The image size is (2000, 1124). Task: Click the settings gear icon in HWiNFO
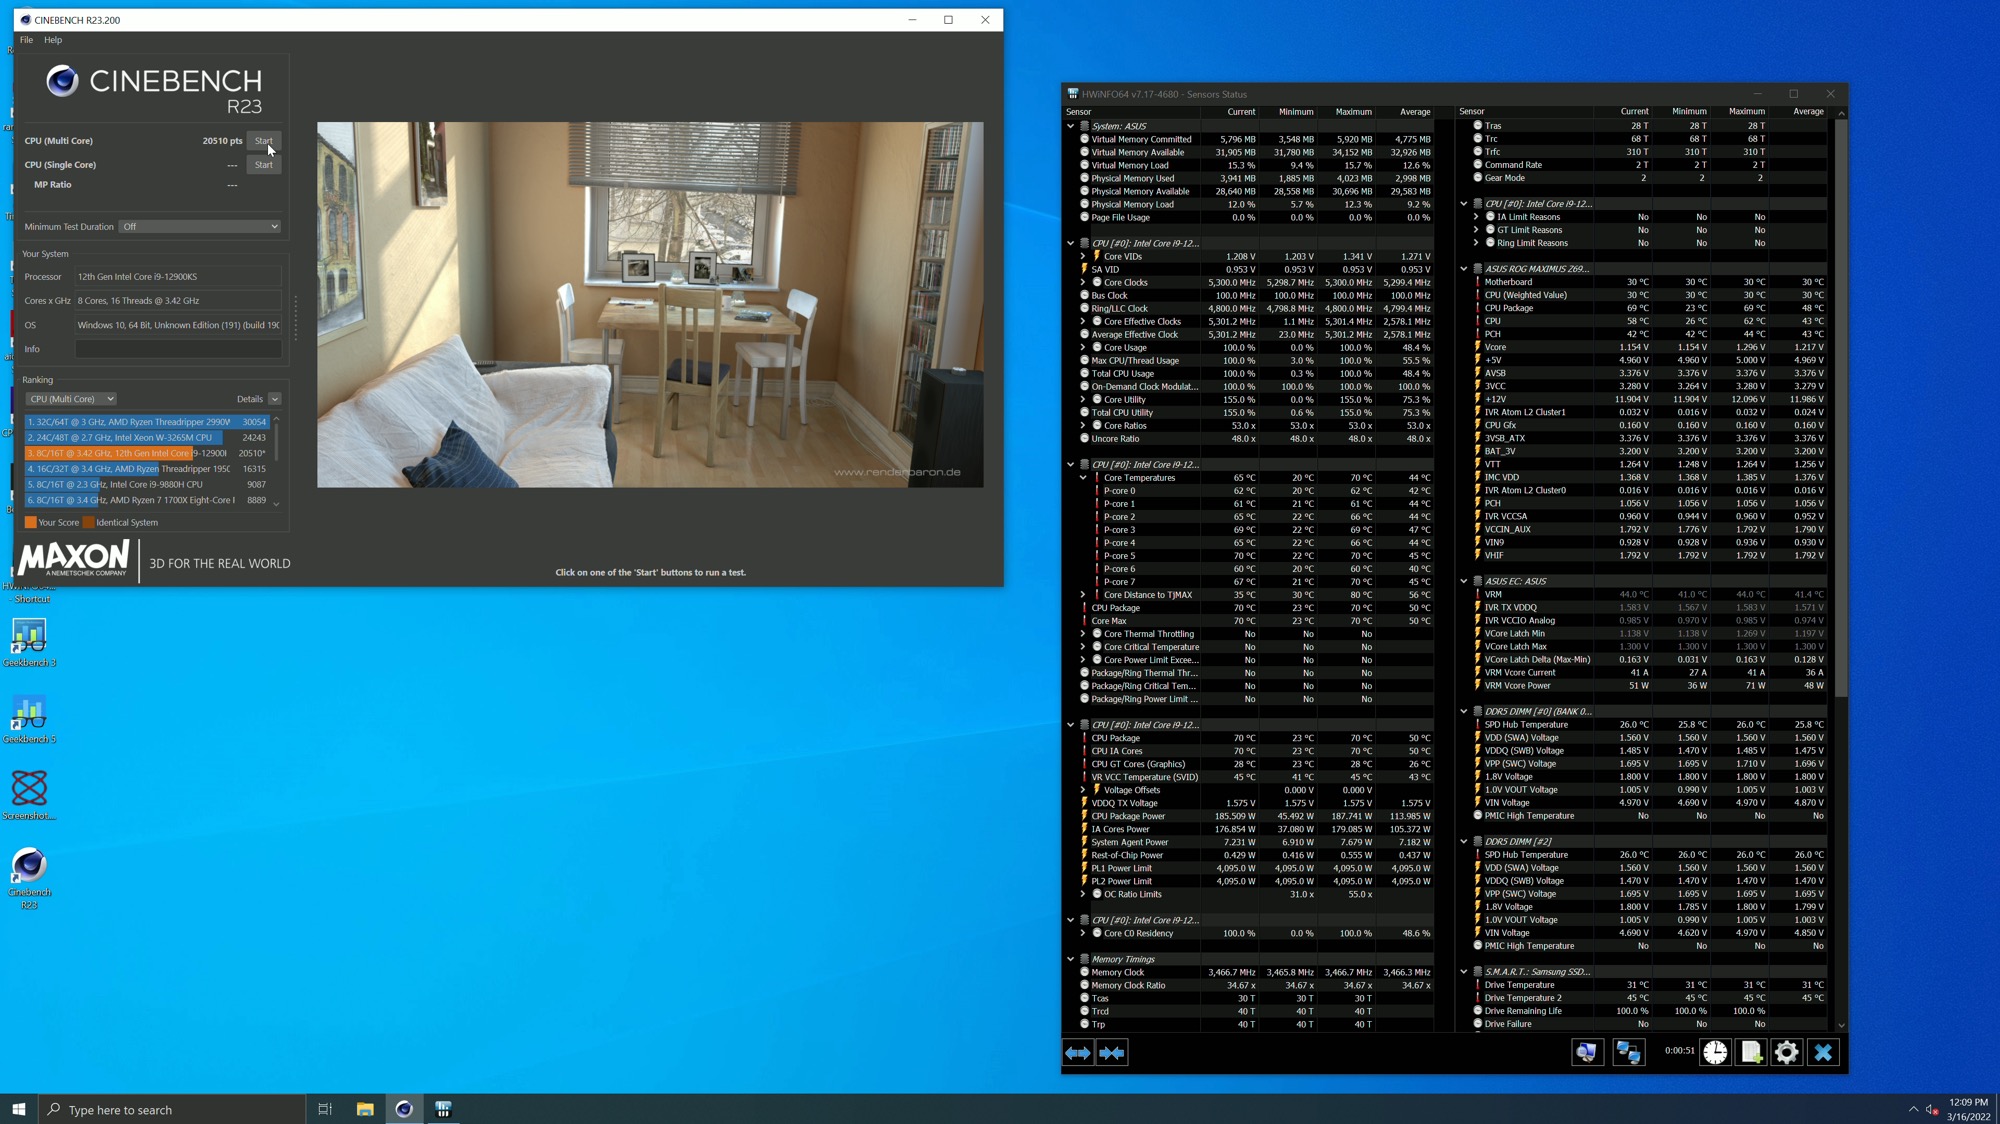point(1786,1051)
